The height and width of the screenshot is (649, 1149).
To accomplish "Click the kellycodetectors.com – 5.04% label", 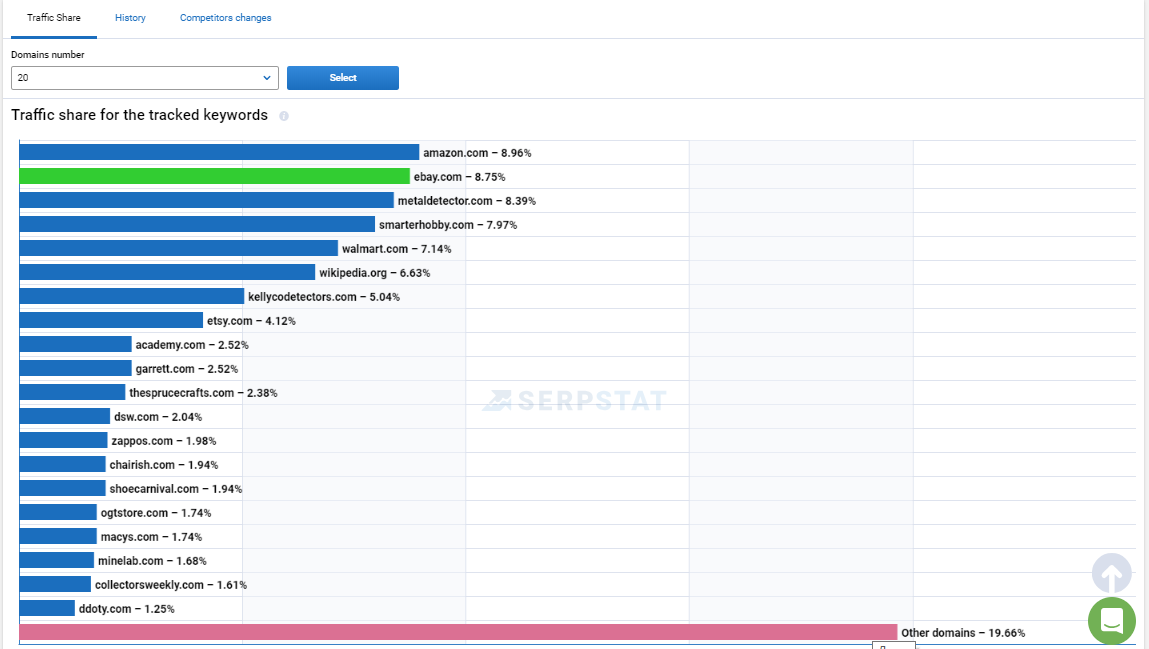I will [324, 297].
